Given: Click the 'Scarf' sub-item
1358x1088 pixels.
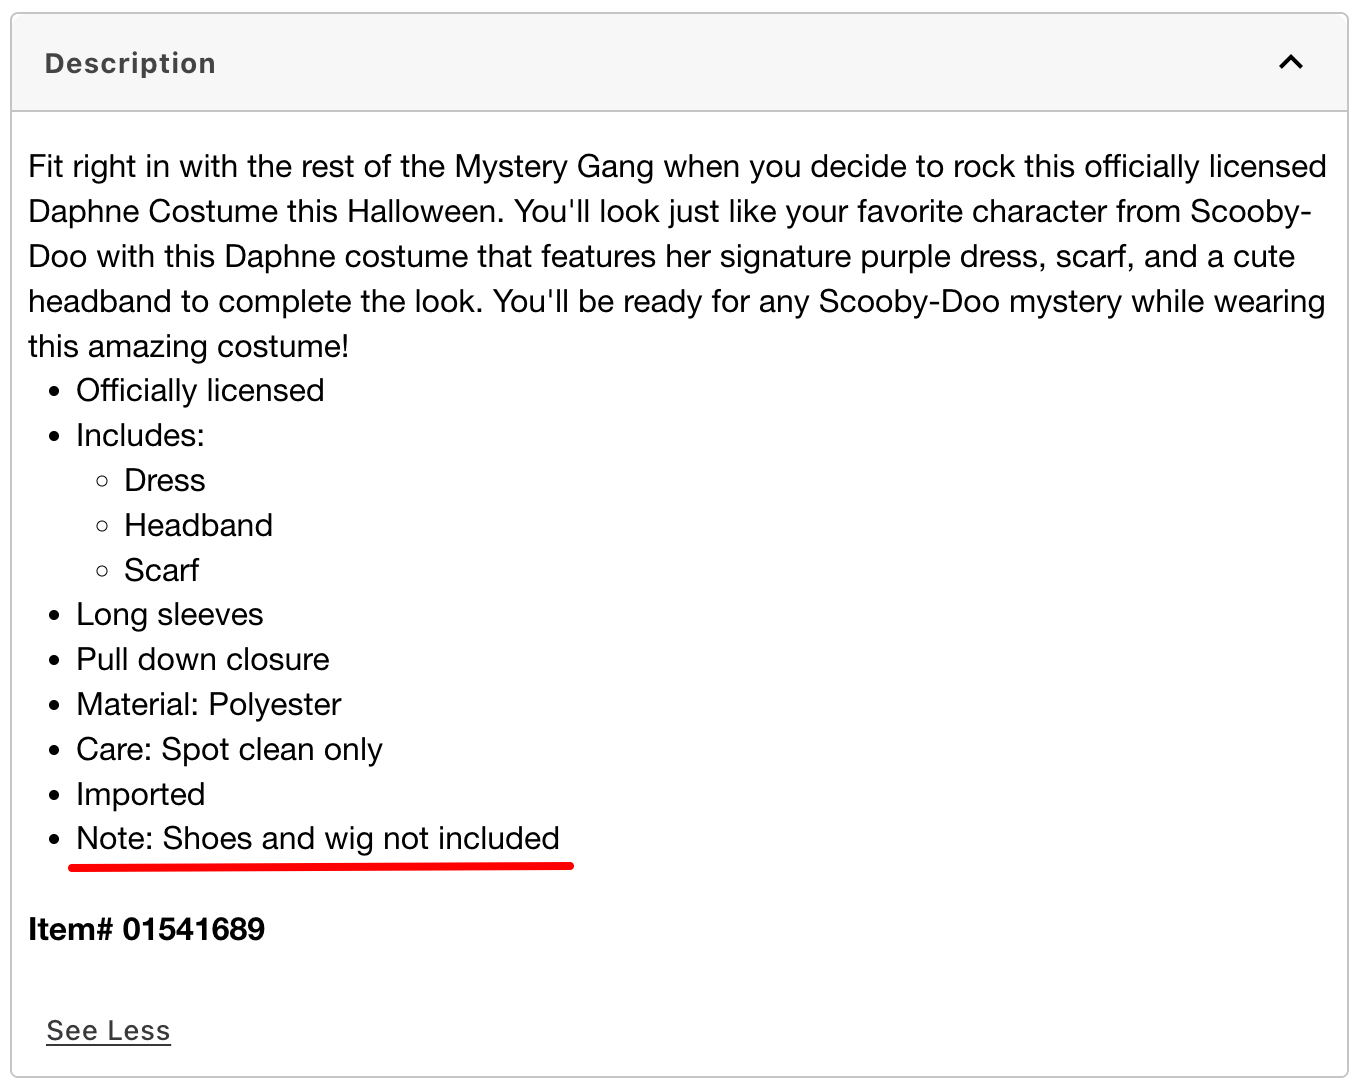Looking at the screenshot, I should pos(161,570).
